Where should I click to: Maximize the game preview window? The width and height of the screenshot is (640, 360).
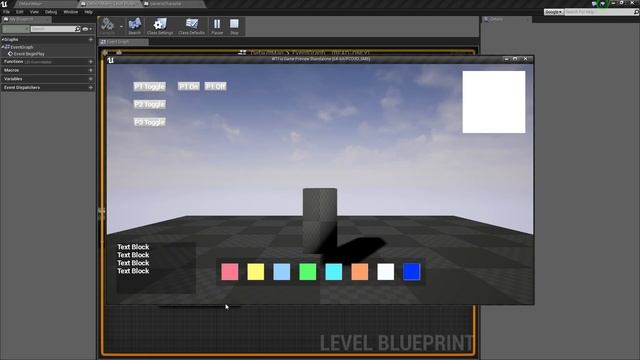click(x=515, y=59)
